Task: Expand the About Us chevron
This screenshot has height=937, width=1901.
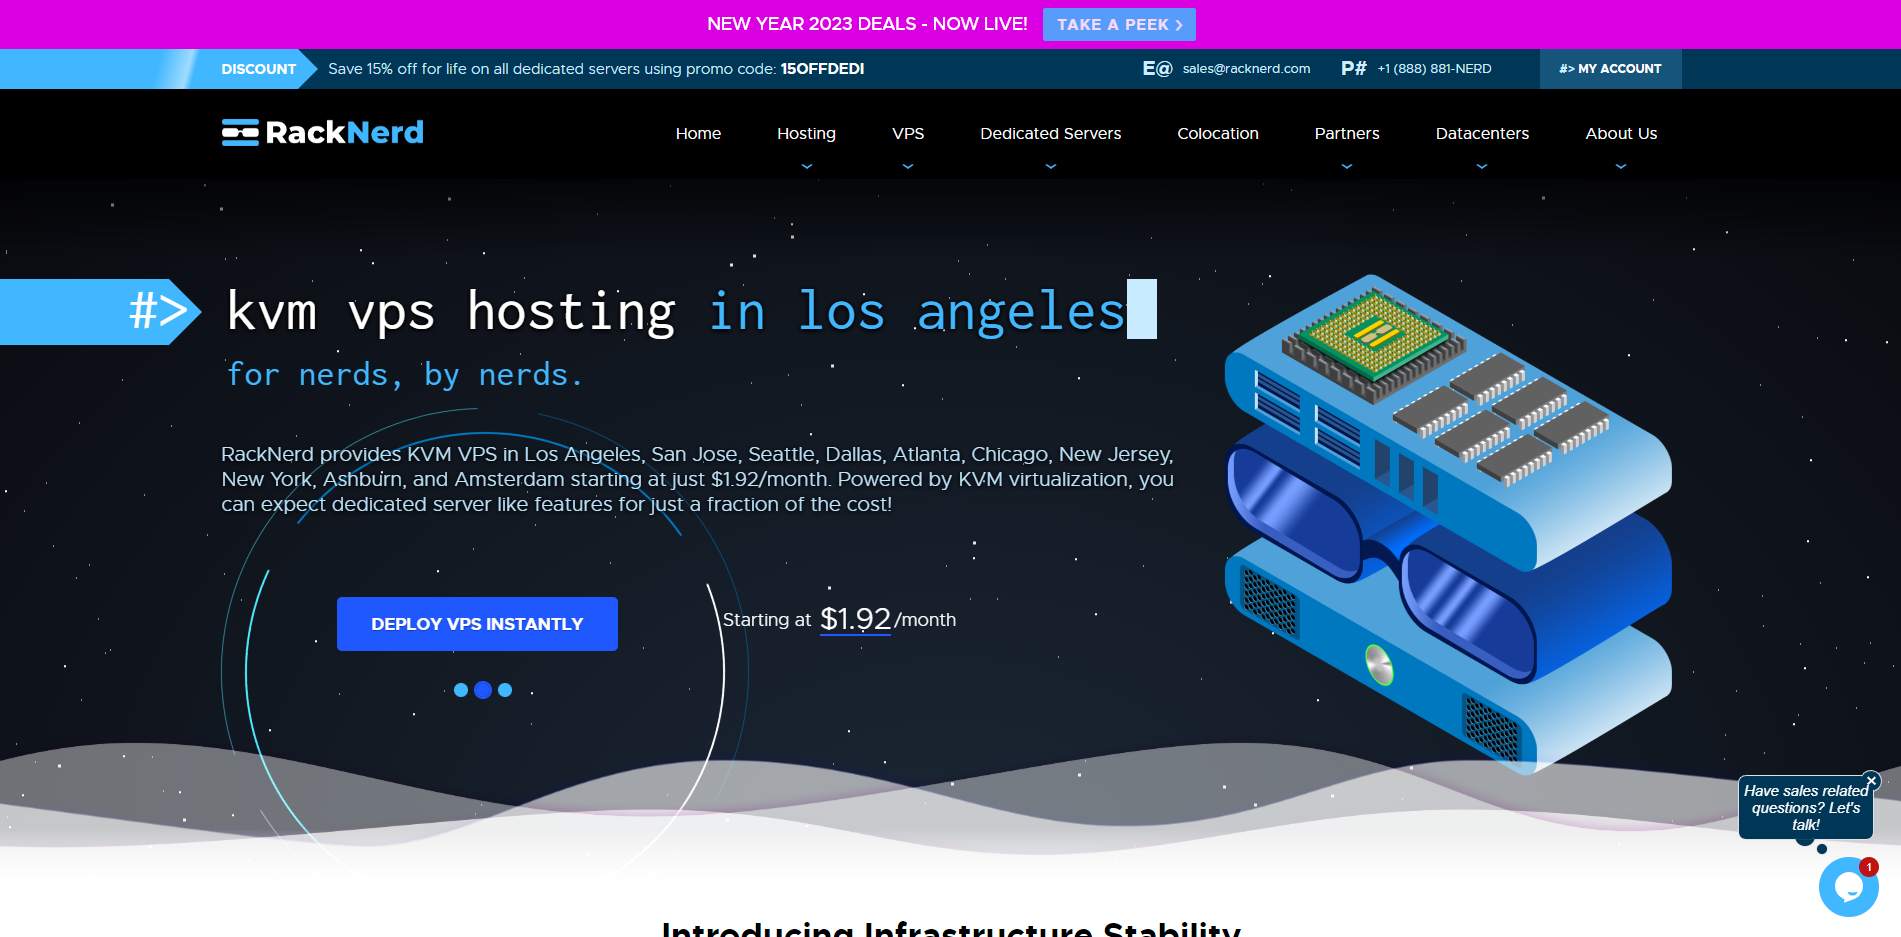Action: coord(1621,167)
